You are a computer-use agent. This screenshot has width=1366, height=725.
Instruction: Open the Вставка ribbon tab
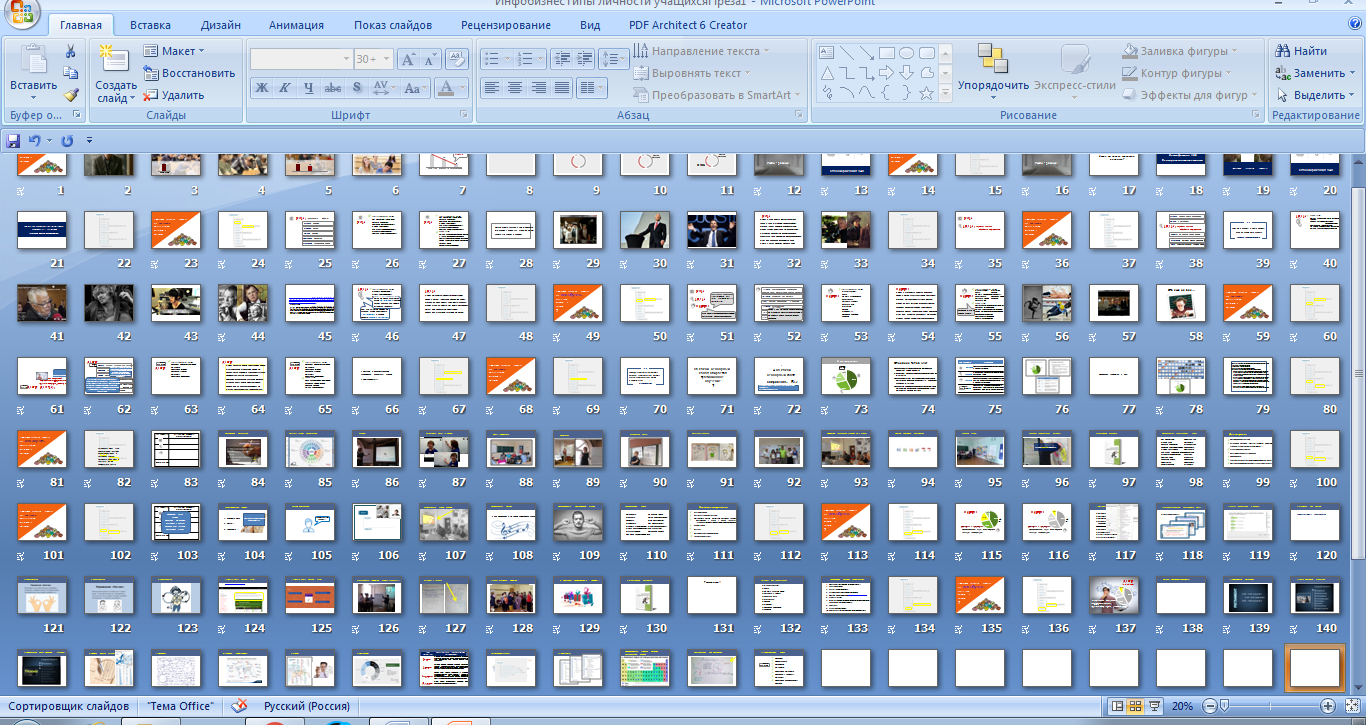point(150,25)
